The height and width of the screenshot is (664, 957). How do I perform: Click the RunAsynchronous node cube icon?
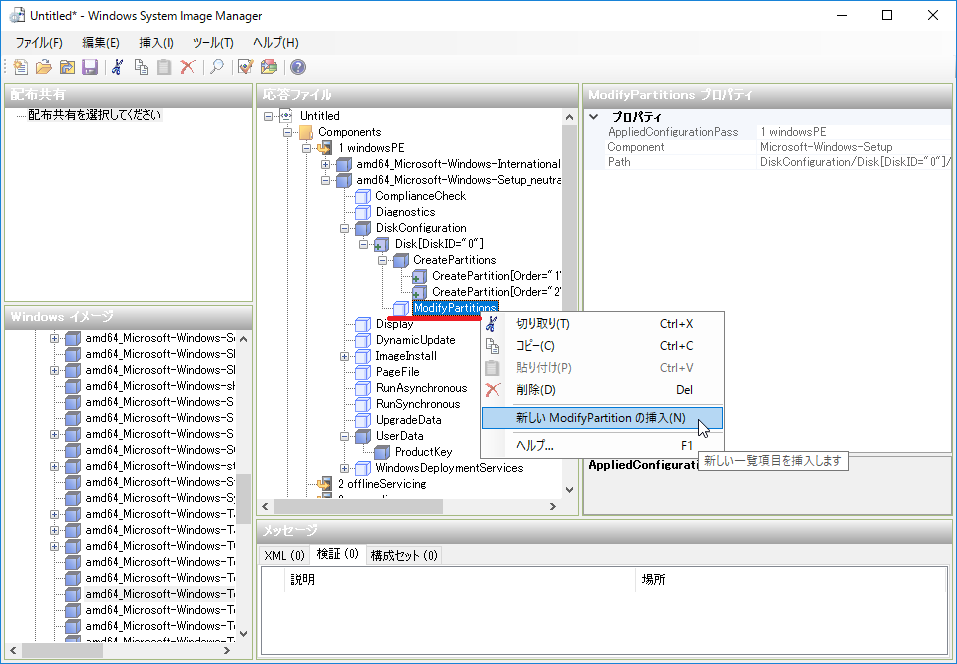point(363,388)
